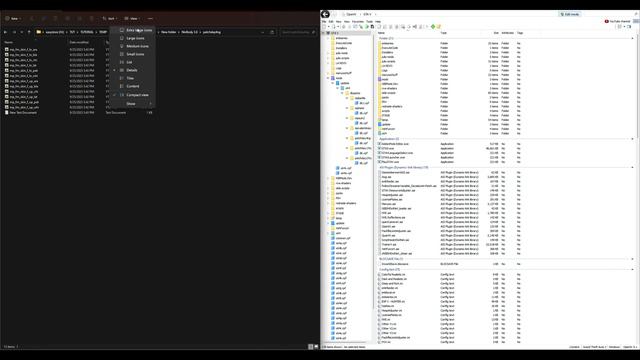This screenshot has height=360, width=640.
Task: Click Grand Theft Auto V in OpenIV status bar
Action: point(595,347)
